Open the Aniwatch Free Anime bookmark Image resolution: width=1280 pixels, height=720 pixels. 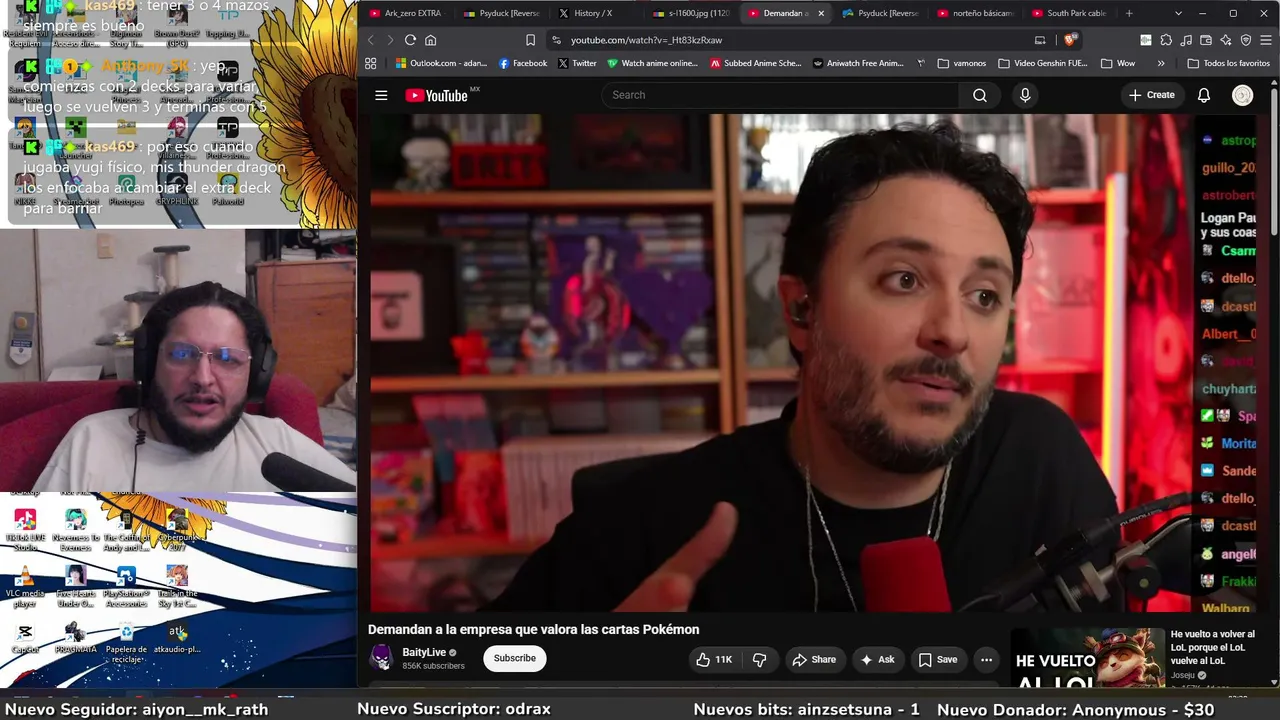click(858, 63)
